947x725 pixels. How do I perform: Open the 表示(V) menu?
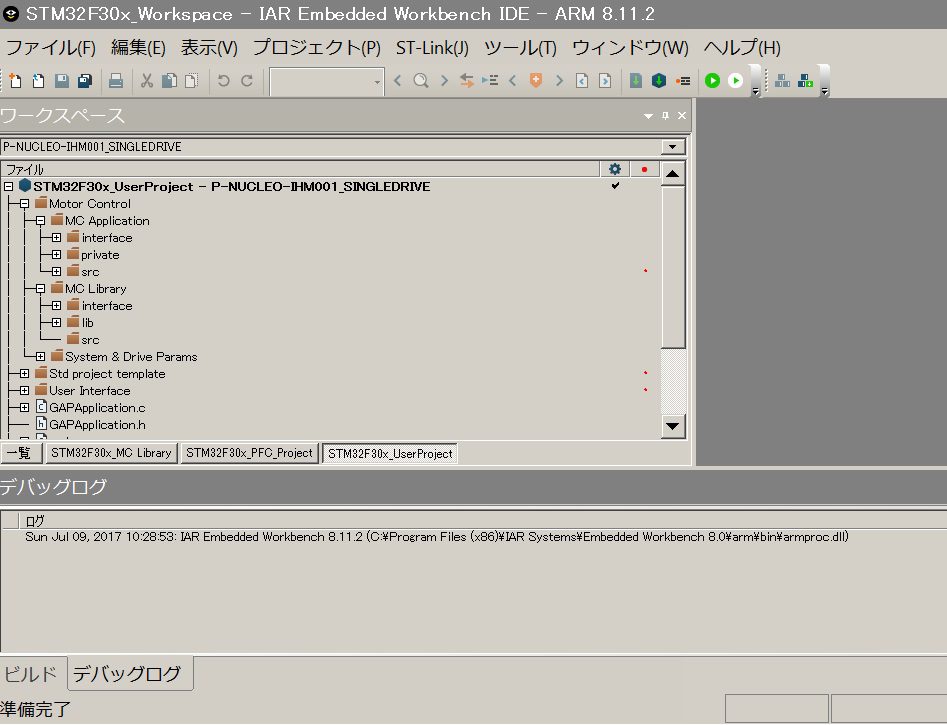210,48
